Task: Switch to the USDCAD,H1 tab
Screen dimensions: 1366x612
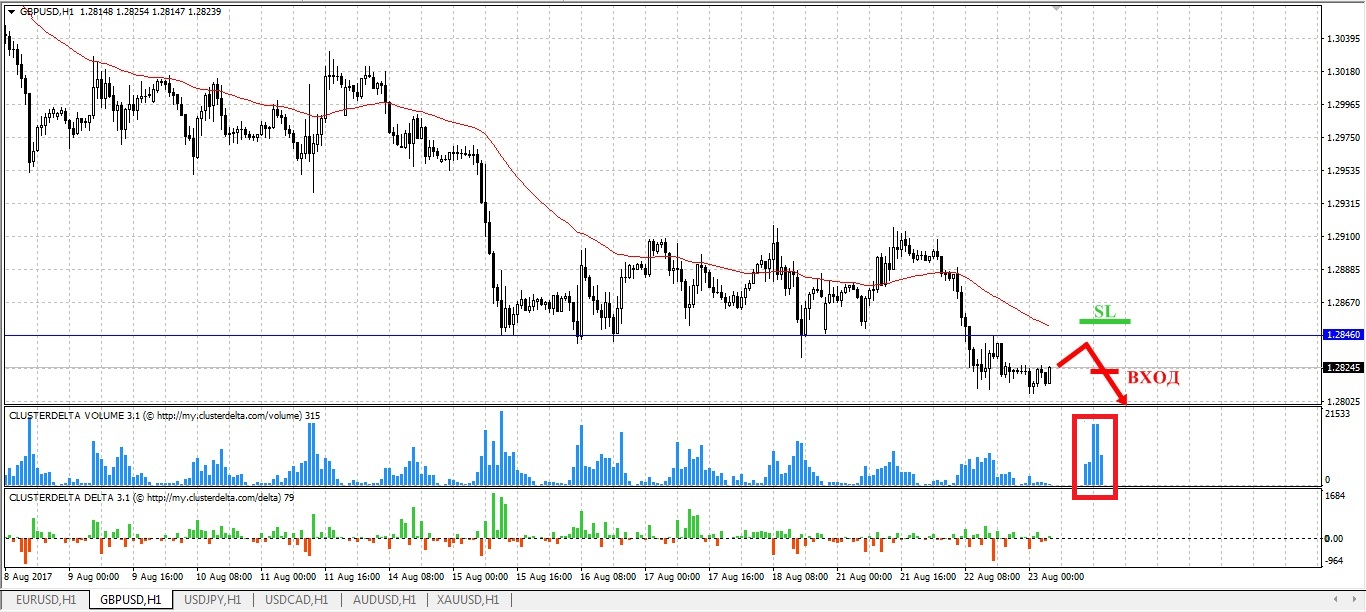Action: tap(296, 600)
